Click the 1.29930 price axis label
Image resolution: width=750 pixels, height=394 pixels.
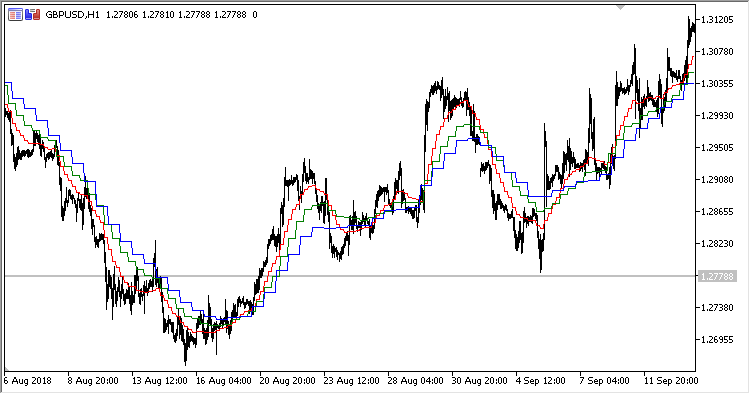[x=717, y=116]
